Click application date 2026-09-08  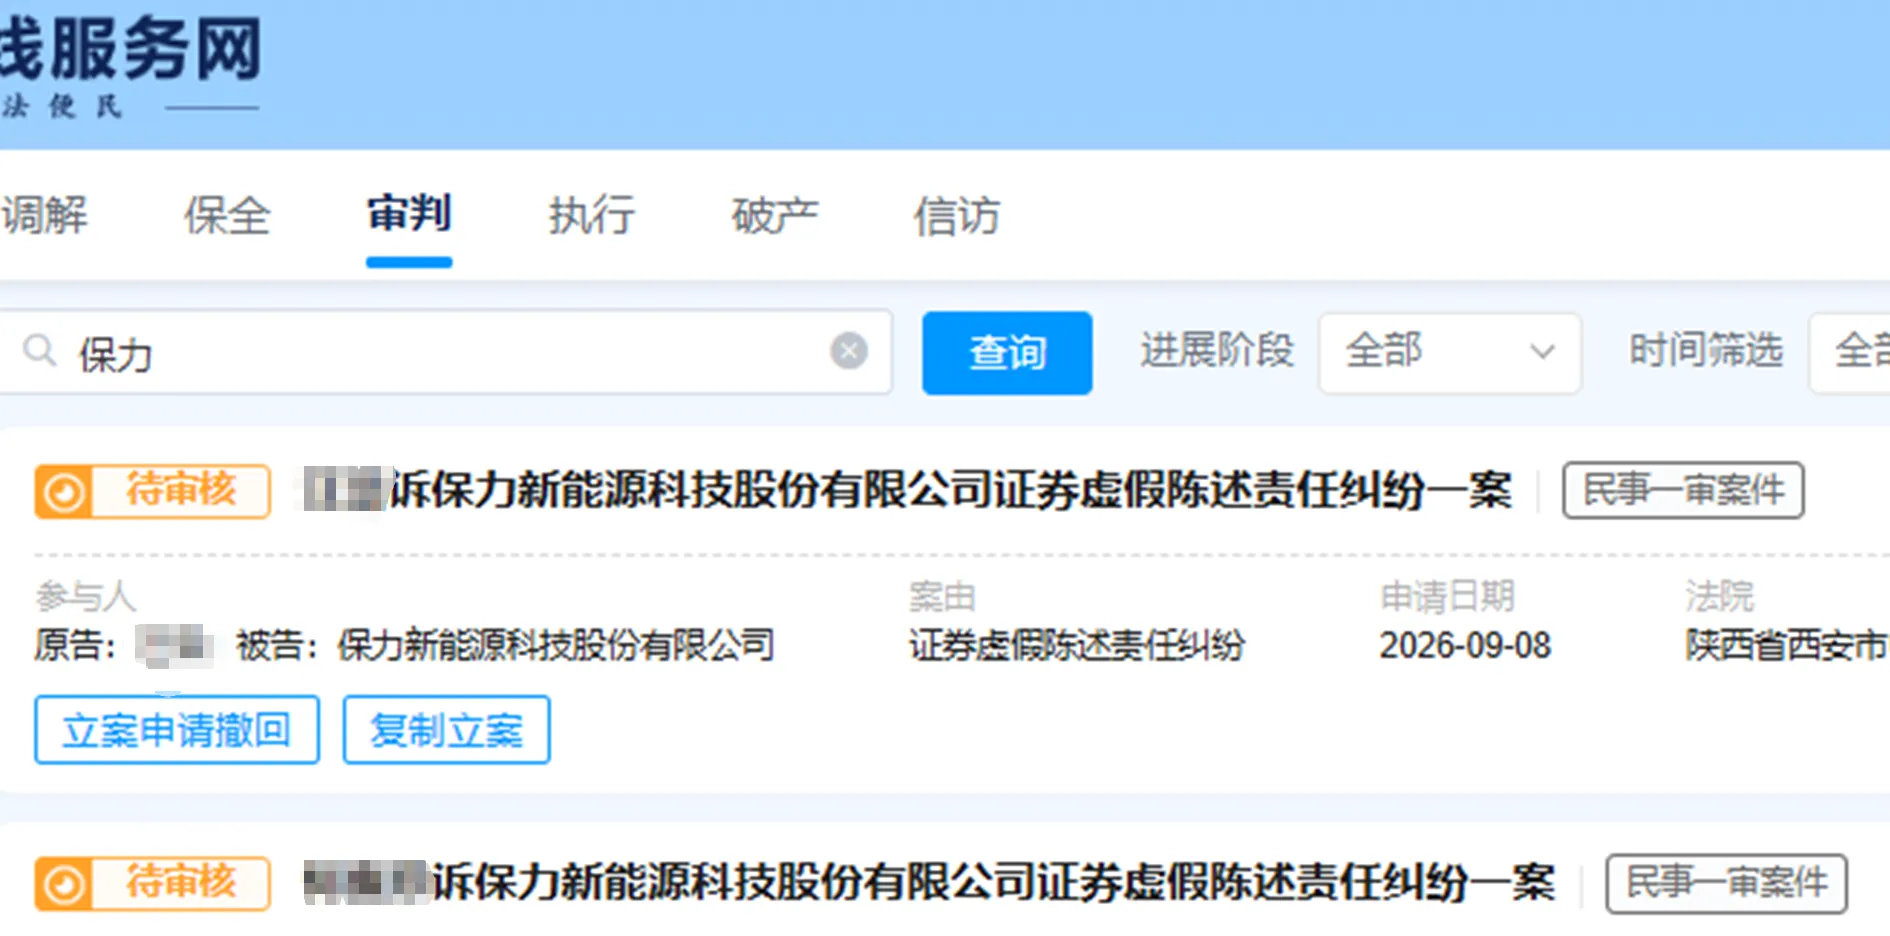pos(1465,646)
